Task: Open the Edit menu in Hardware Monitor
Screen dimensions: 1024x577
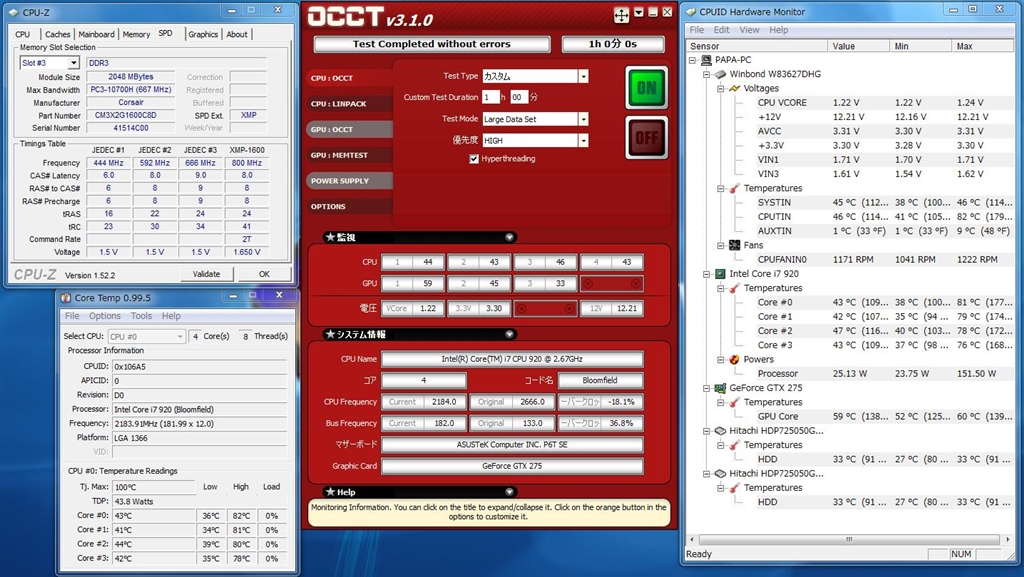Action: click(721, 30)
